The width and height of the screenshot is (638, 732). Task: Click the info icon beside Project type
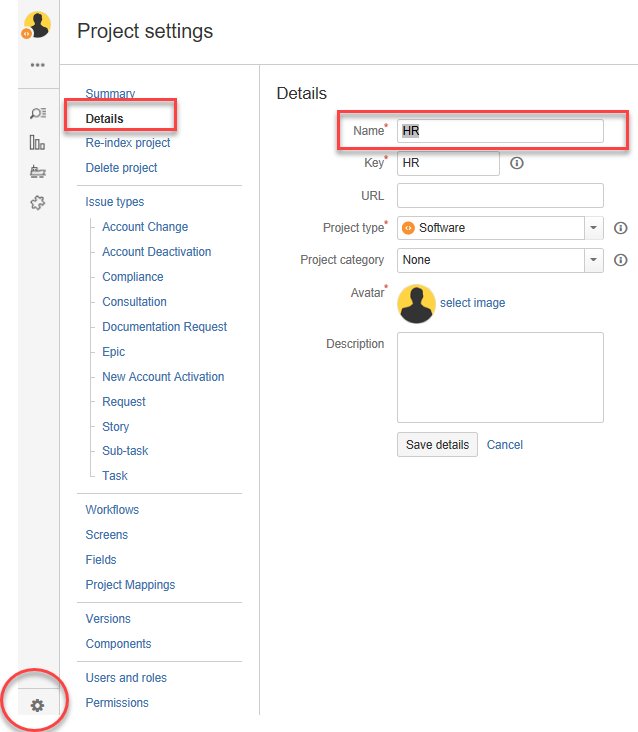point(620,228)
